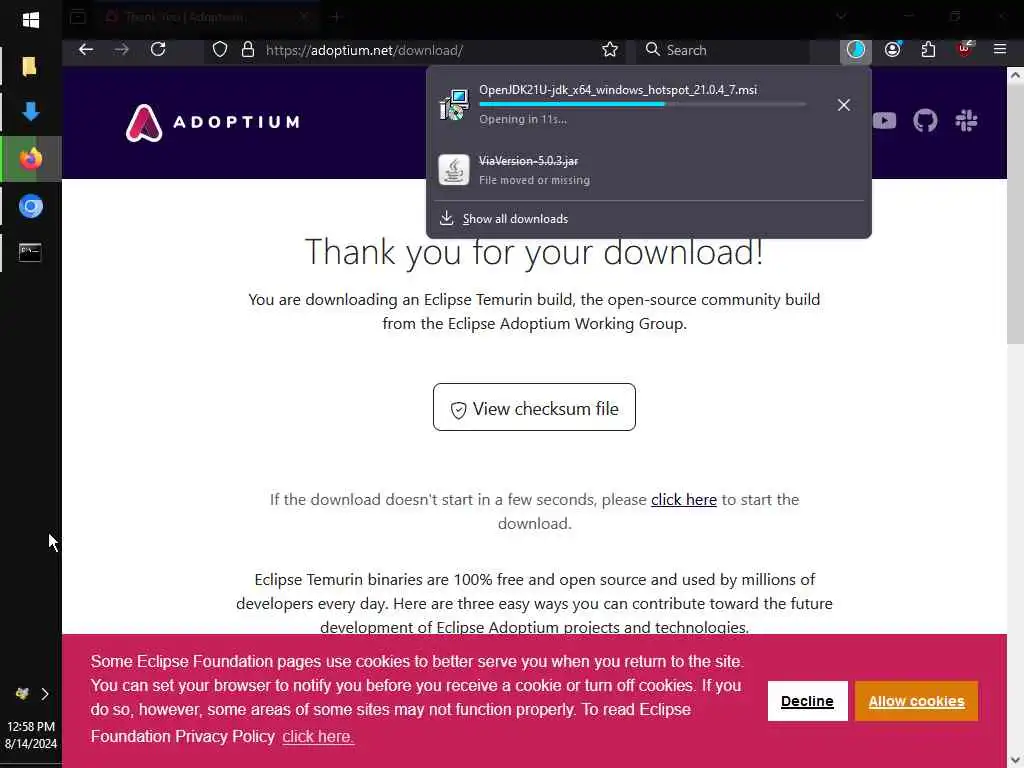
Task: Click the Adoptium logo
Action: (213, 122)
